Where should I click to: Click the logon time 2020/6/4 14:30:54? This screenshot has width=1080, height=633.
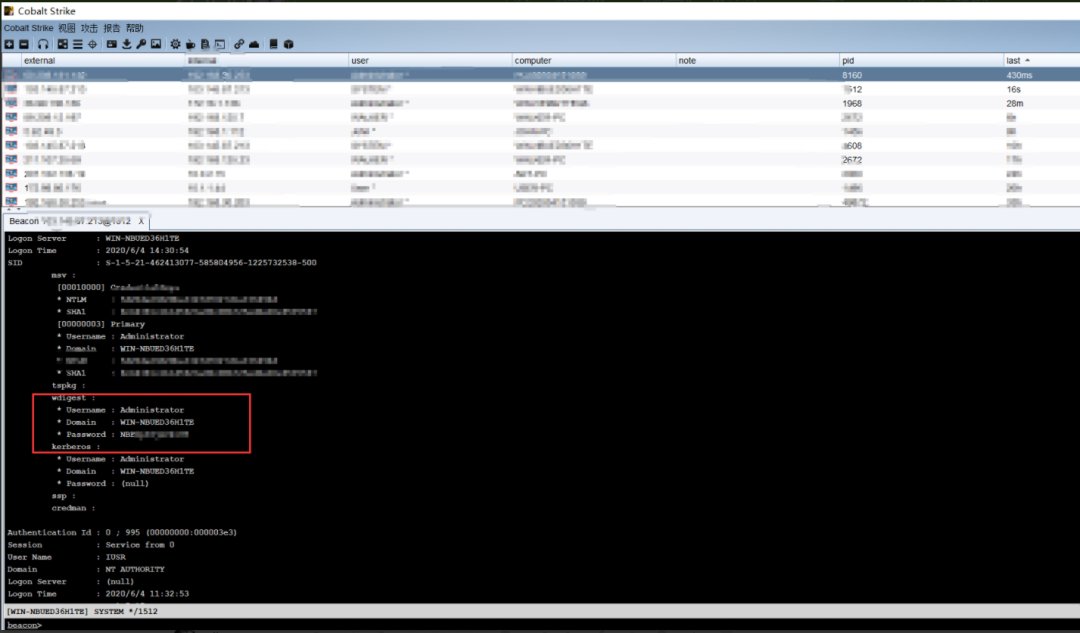(147, 251)
